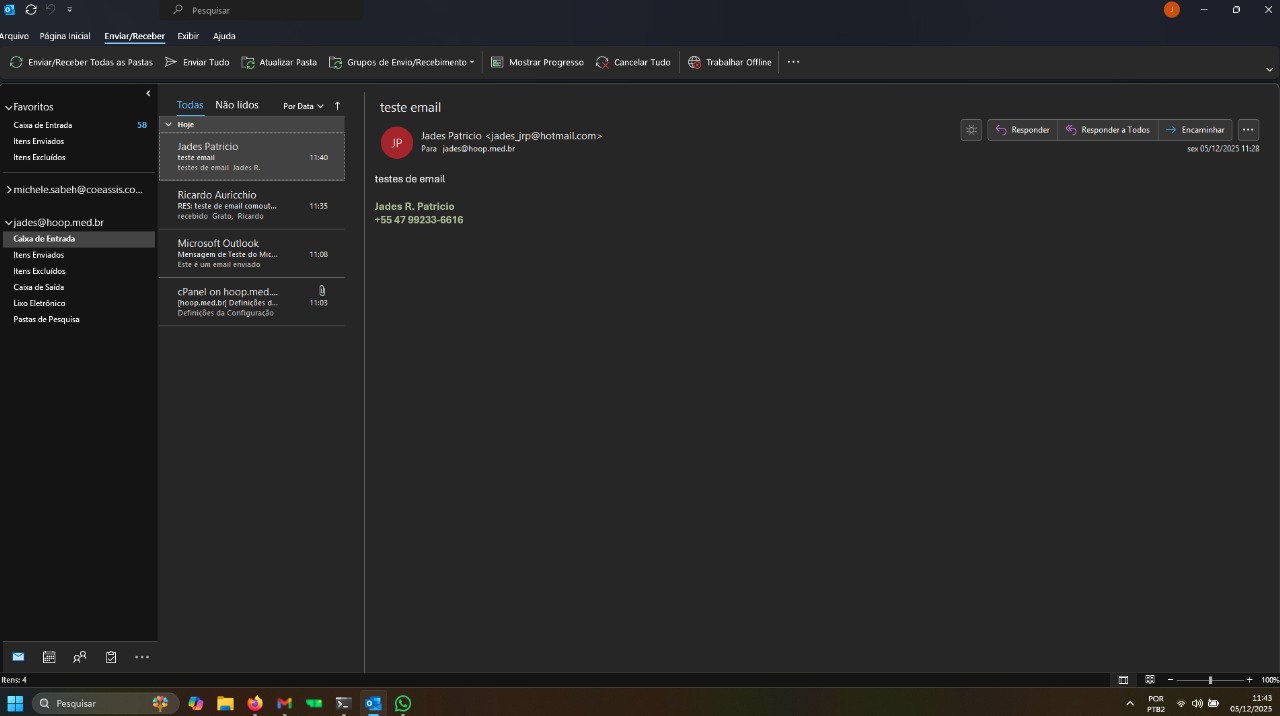Adjust the zoom slider in status bar
The width and height of the screenshot is (1280, 716).
[x=1210, y=680]
